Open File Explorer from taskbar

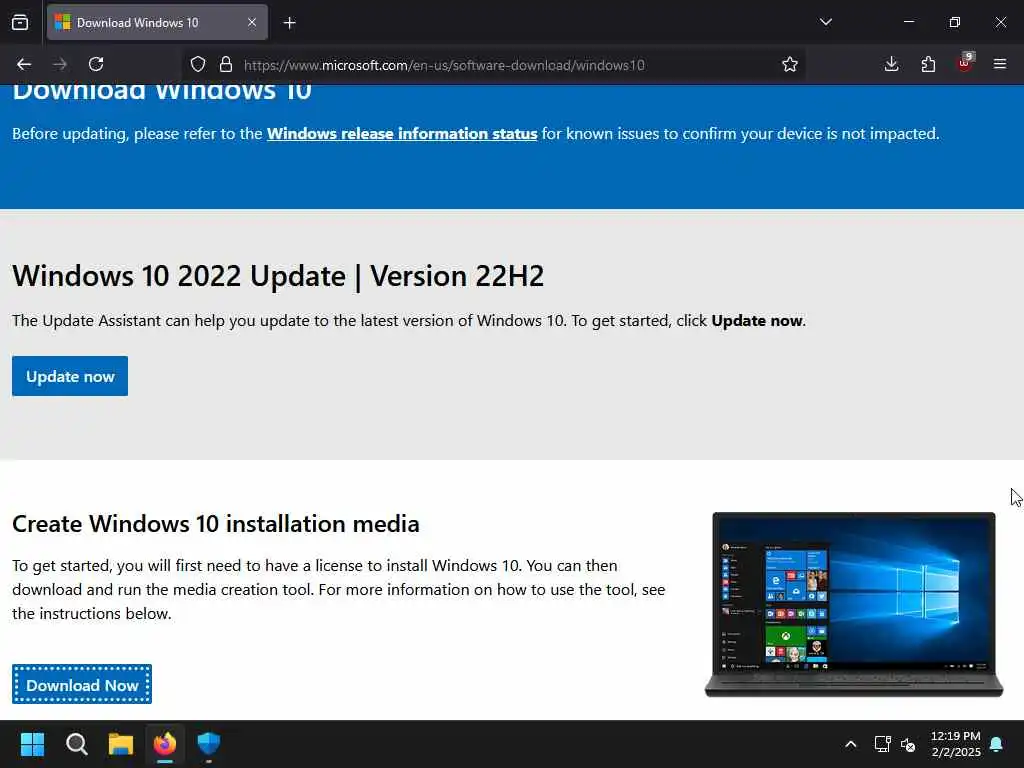pyautogui.click(x=121, y=743)
